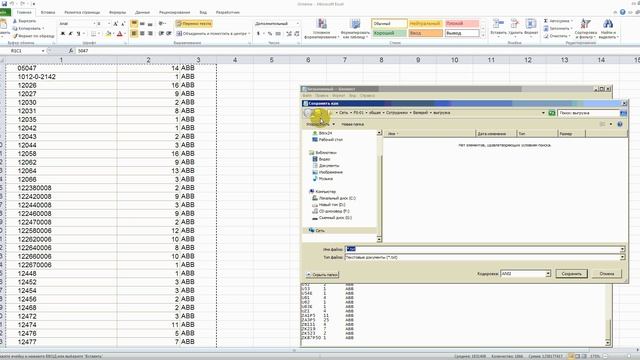
Task: Switch to the Formulas (Формулы) ribbon tab
Action: tap(118, 12)
